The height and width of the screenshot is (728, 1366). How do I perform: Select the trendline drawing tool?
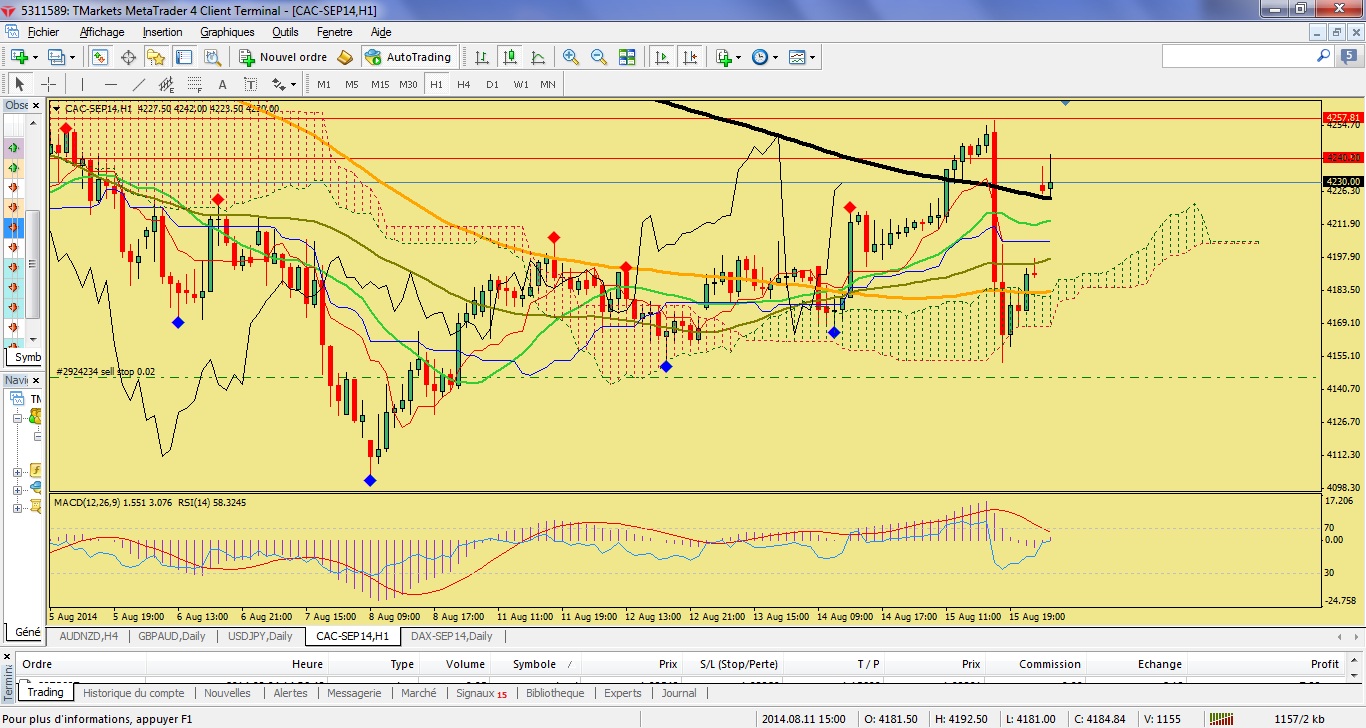[x=138, y=84]
